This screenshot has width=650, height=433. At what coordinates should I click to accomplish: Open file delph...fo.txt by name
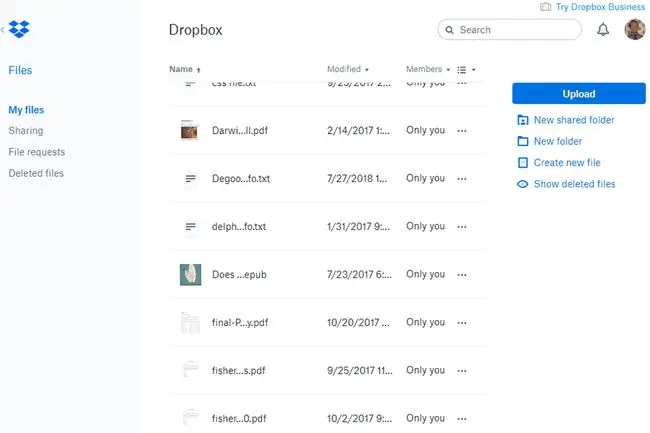(x=239, y=227)
